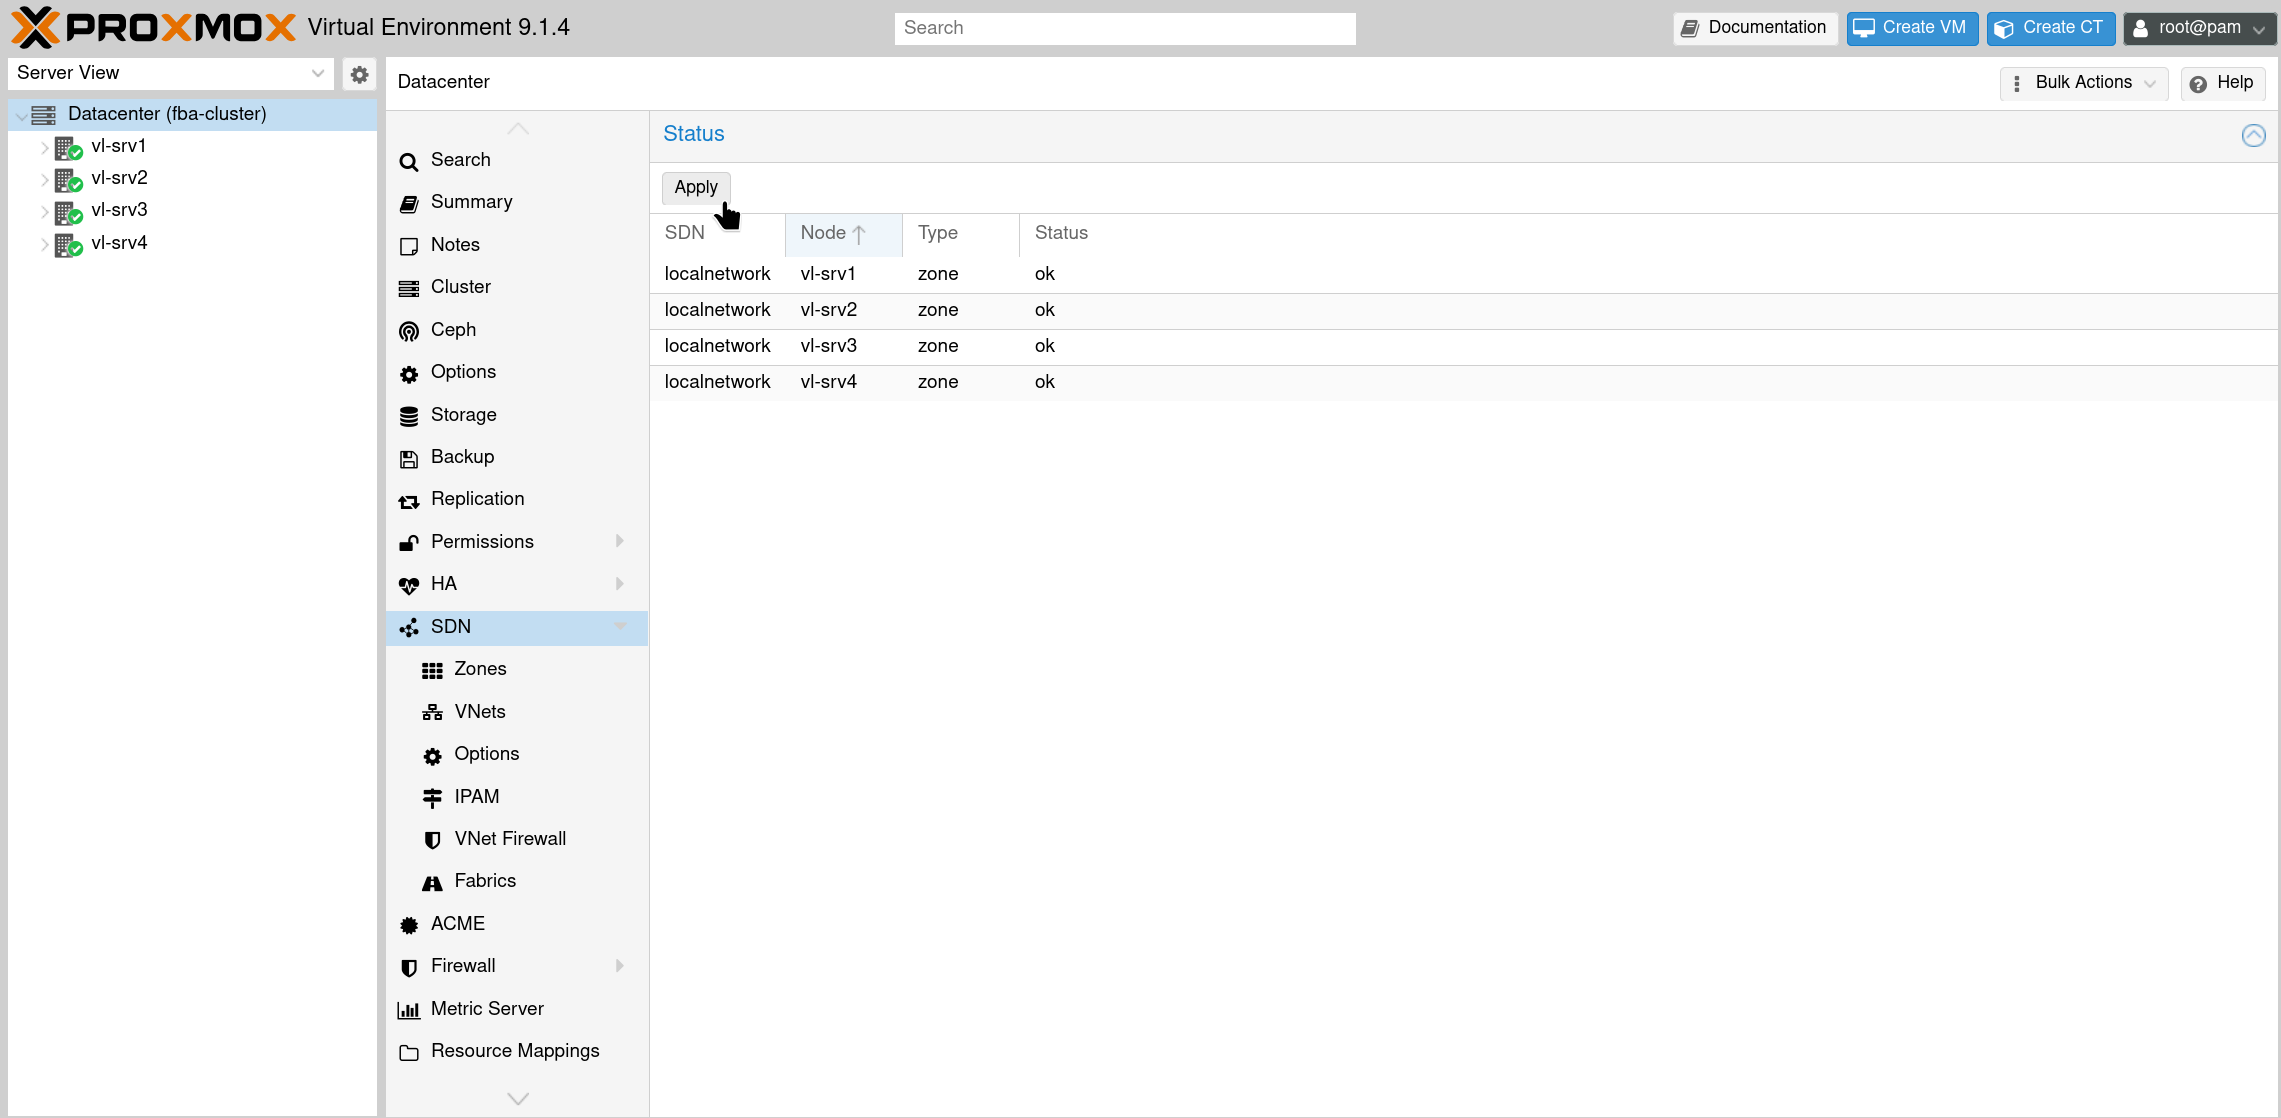
Task: Open the root@pam user menu
Action: coord(2200,28)
